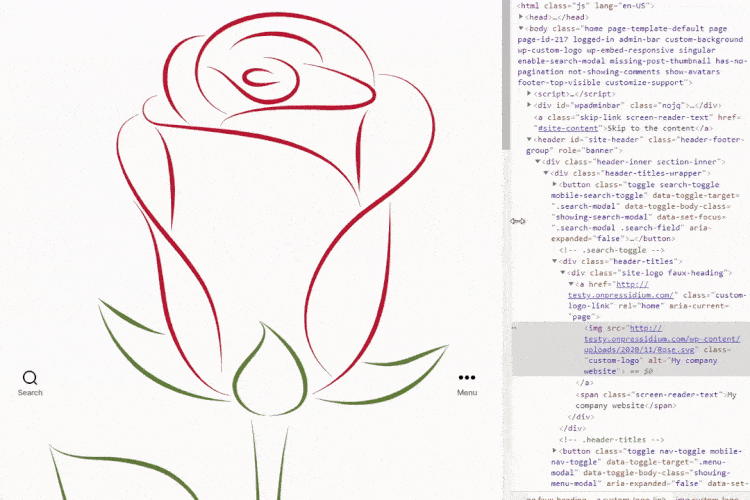This screenshot has height=500, width=750.
Task: Expand the div wpadminbar node
Action: coord(529,105)
